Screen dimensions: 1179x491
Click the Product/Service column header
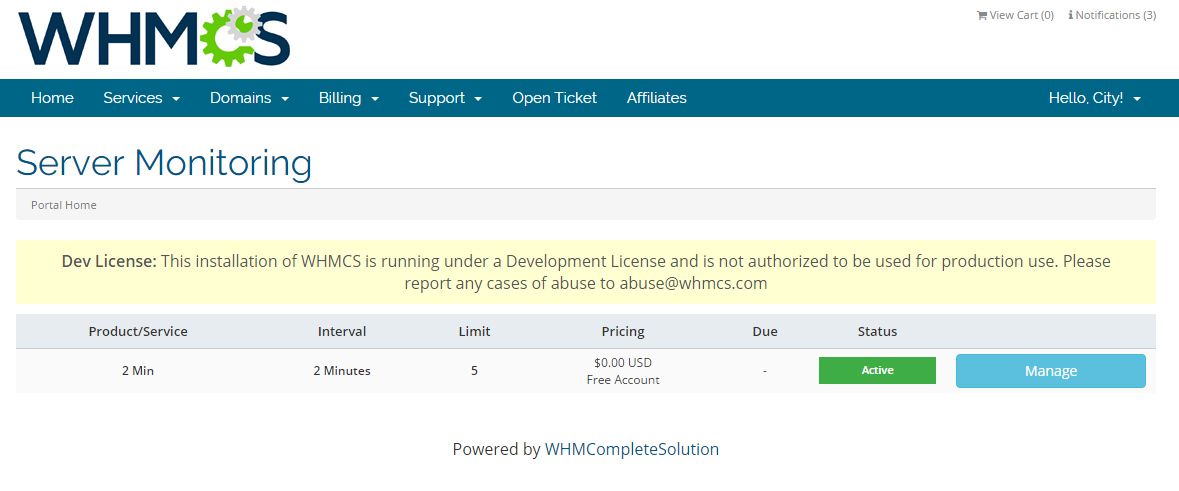click(x=138, y=331)
